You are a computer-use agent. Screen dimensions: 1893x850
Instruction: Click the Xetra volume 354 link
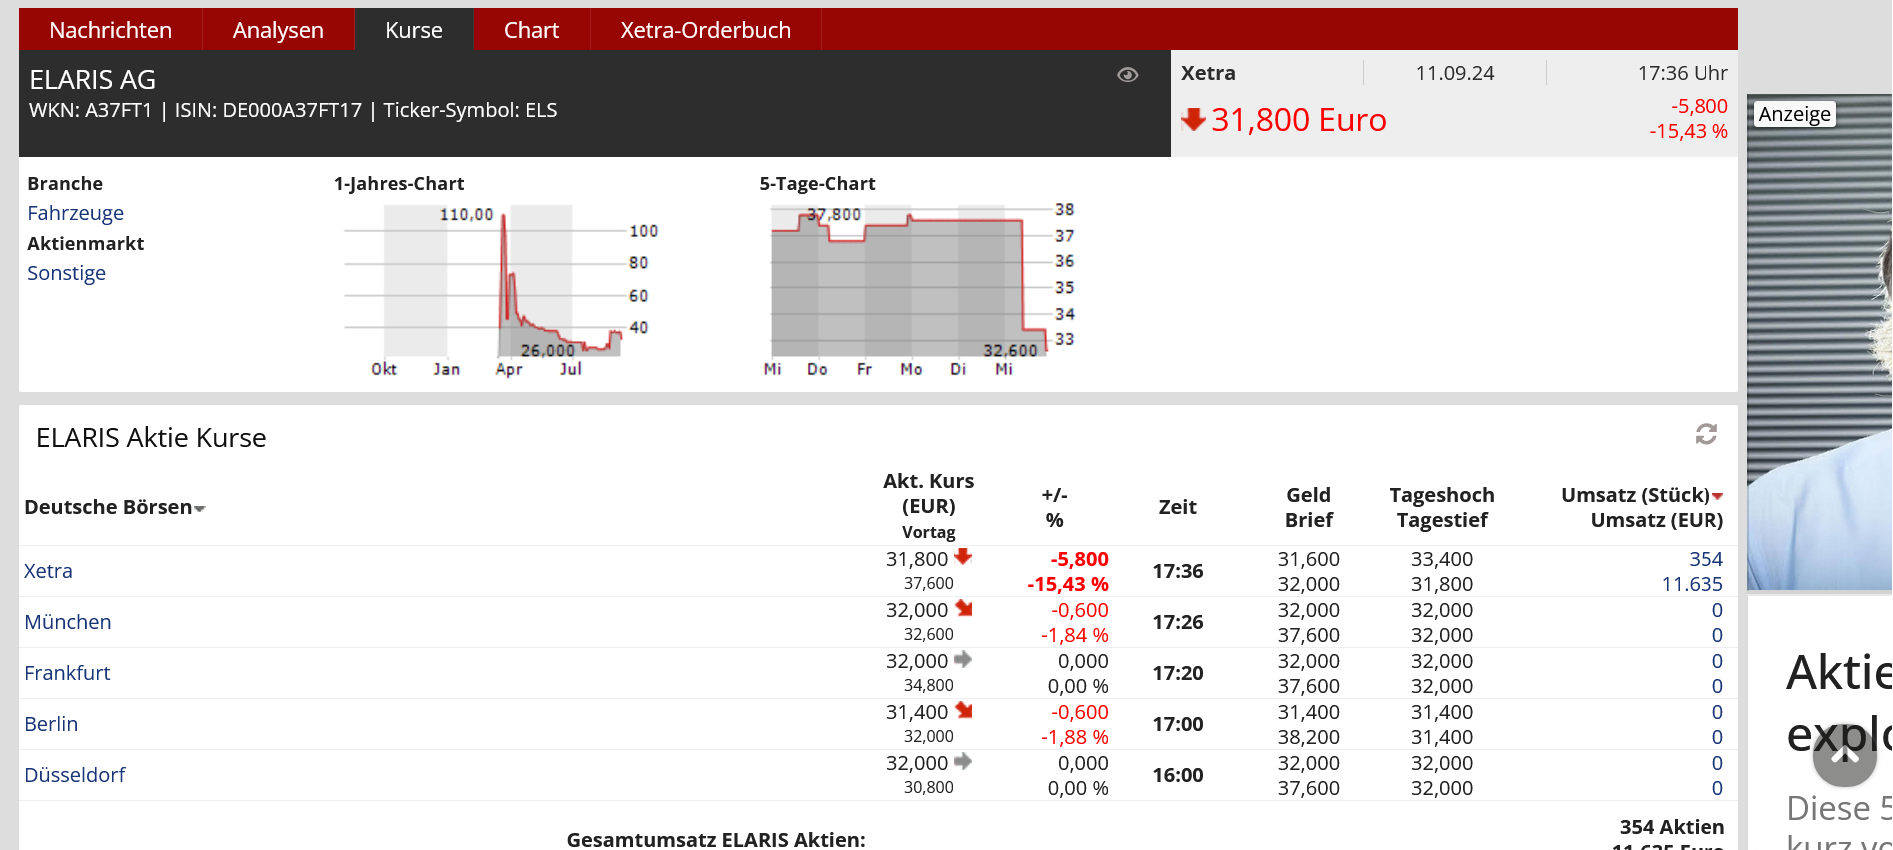tap(1705, 559)
